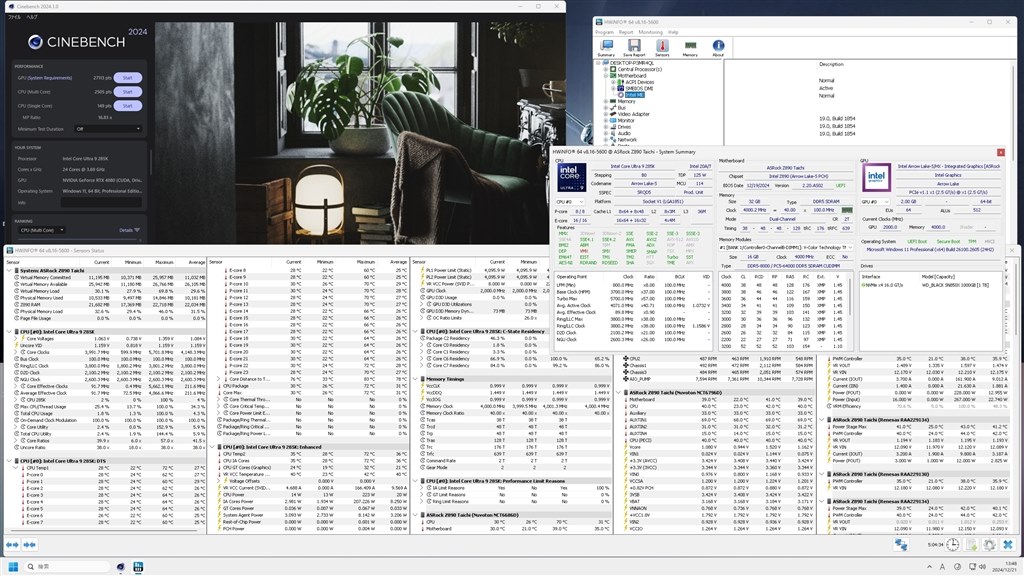Start the CPU (Multi Core) benchmark
The image size is (1024, 576).
[127, 91]
